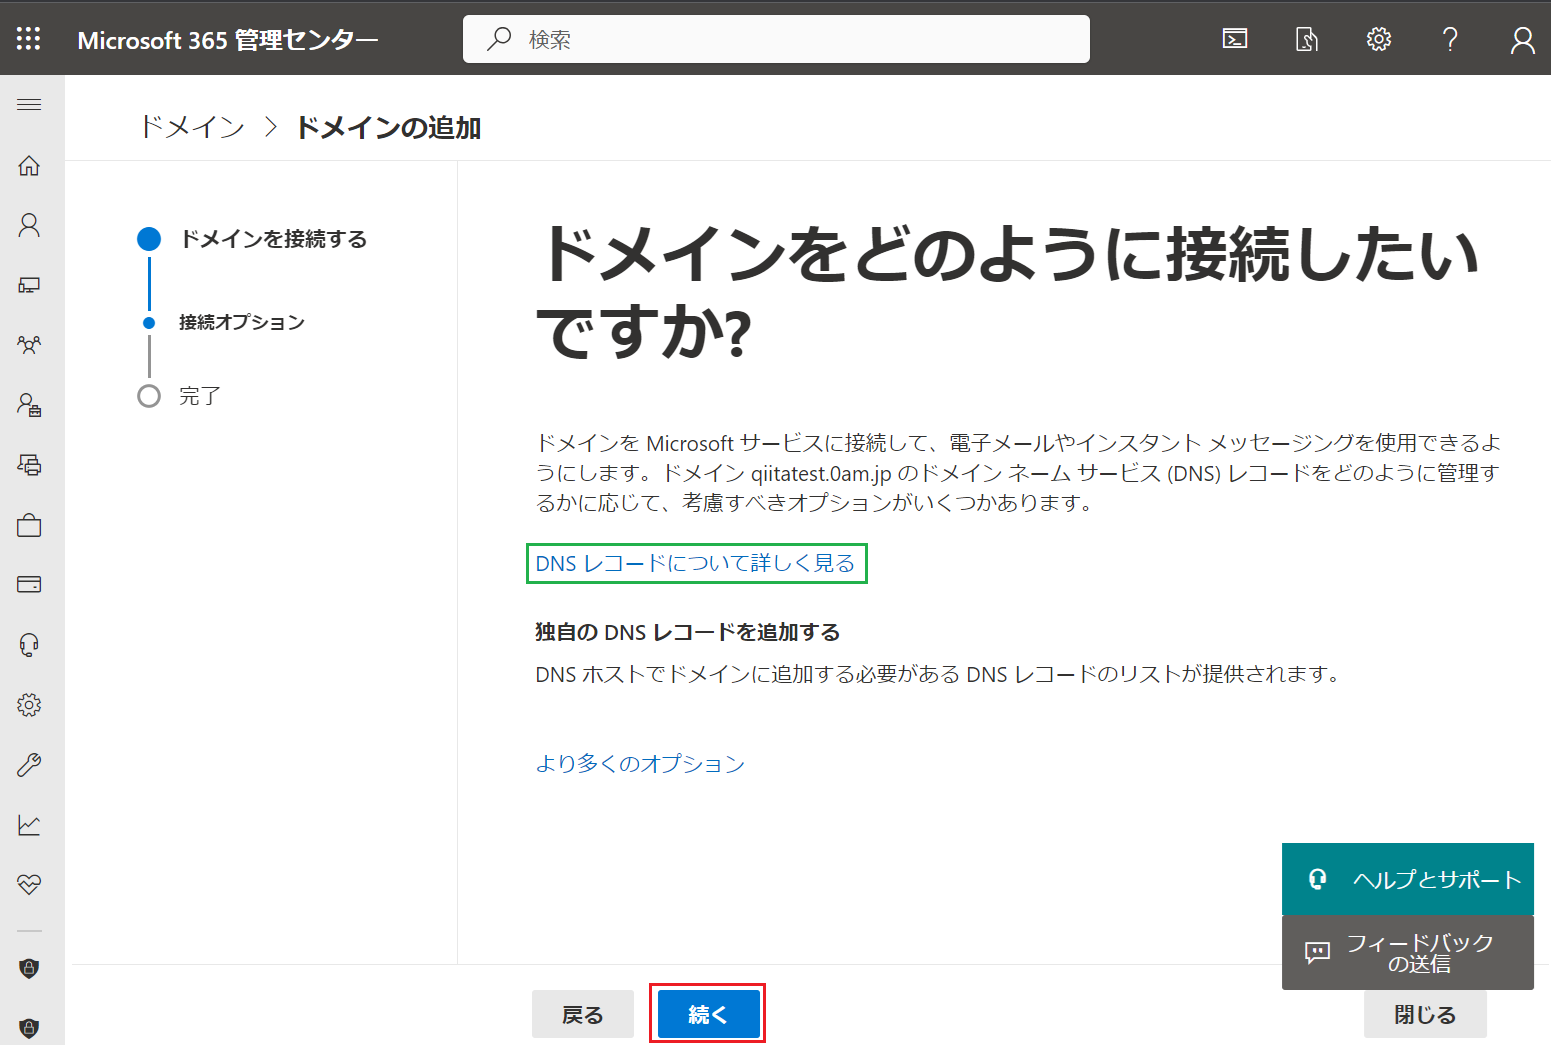Open bottom Compliance shield icon in sidebar

(29, 1028)
